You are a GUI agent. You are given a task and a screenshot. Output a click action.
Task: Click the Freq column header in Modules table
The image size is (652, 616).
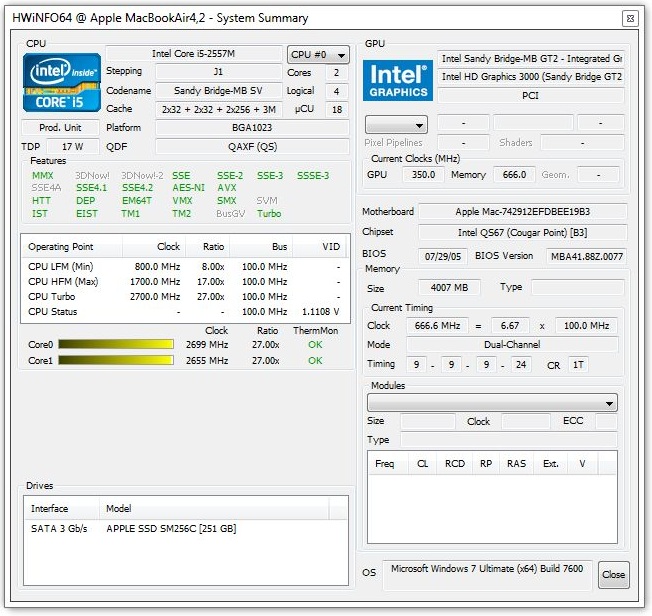pos(388,463)
